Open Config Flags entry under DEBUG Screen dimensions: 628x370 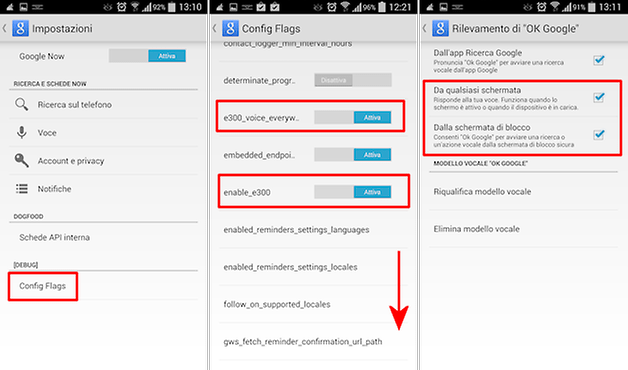[x=103, y=286]
